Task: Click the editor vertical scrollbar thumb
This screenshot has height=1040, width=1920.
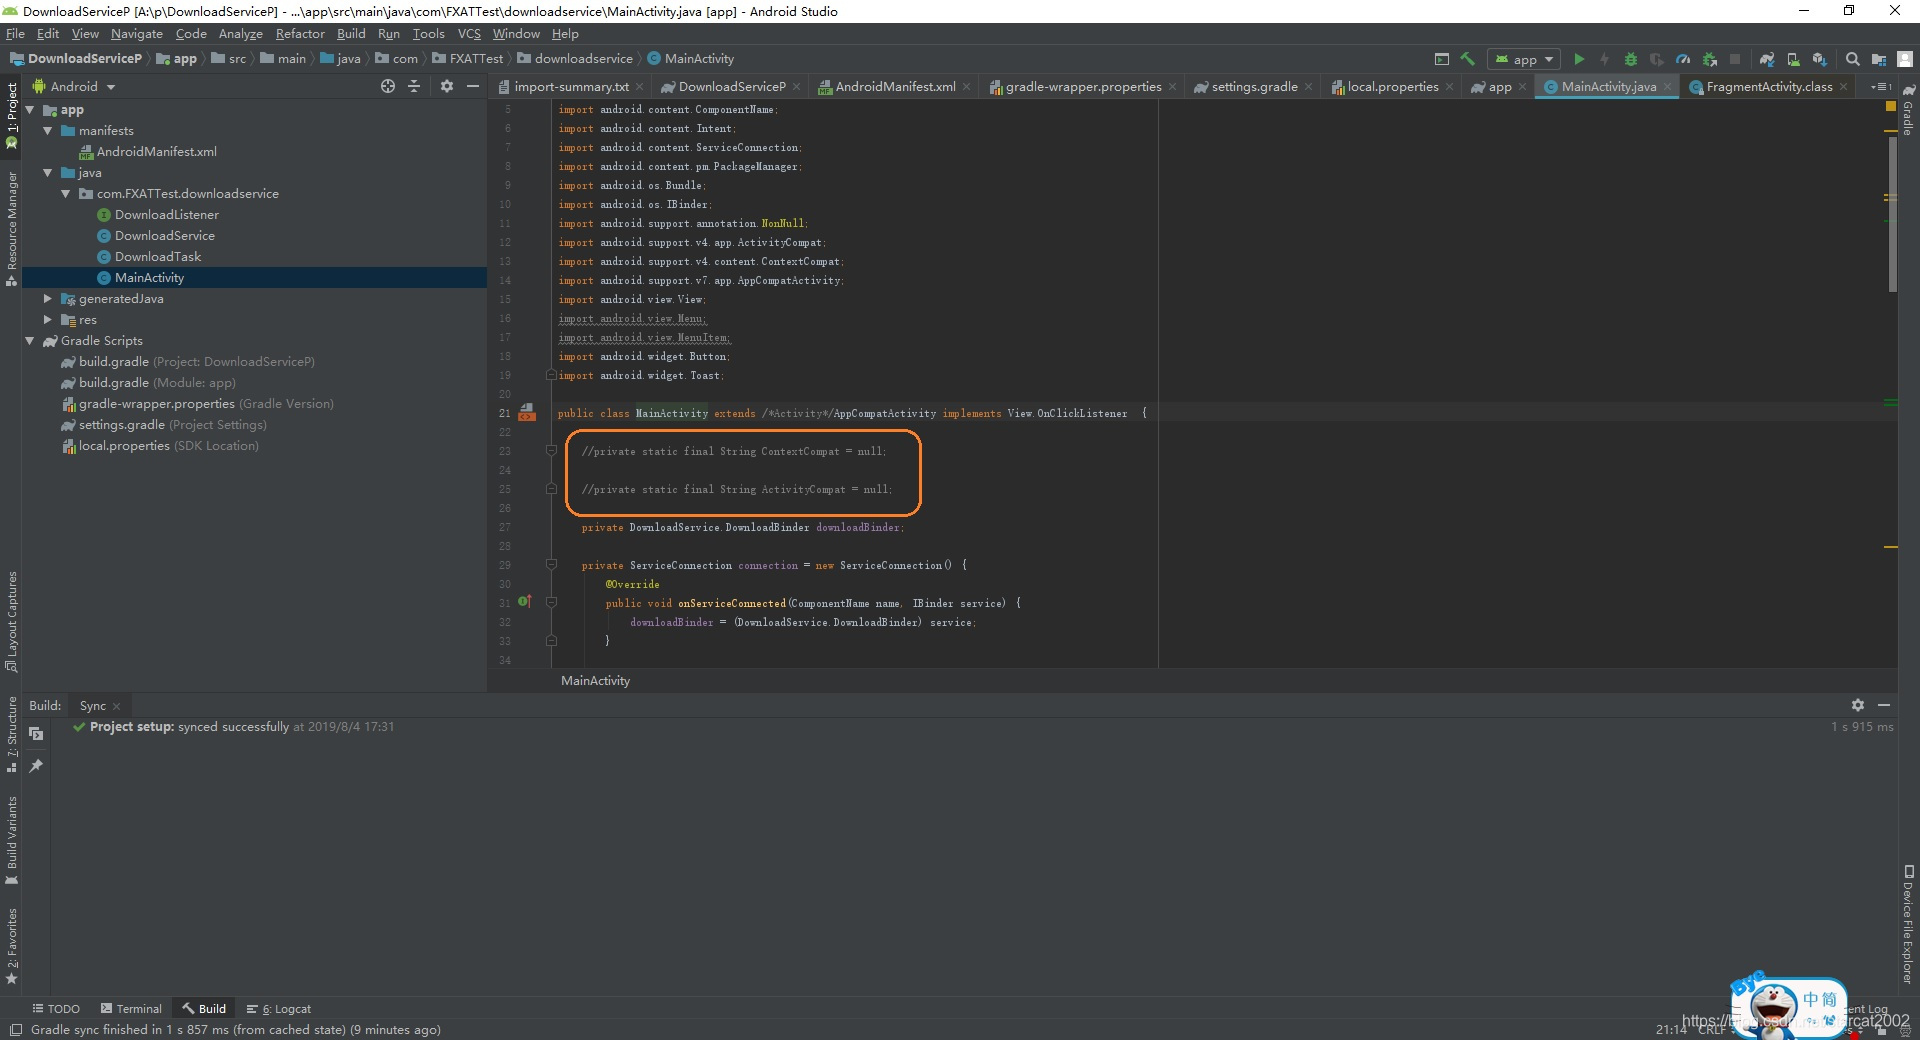Action: (1892, 214)
